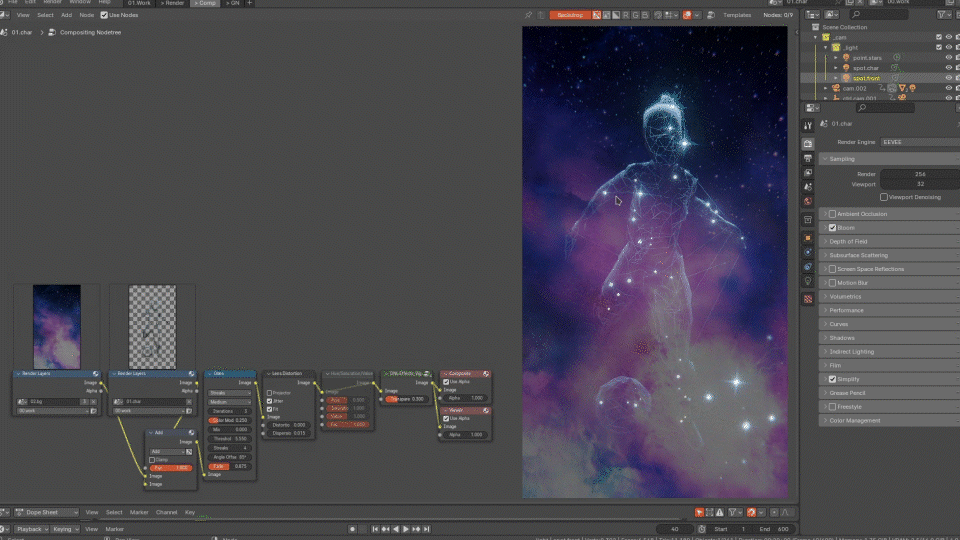Image resolution: width=960 pixels, height=540 pixels.
Task: Open Templates in compositor header
Action: 737,15
